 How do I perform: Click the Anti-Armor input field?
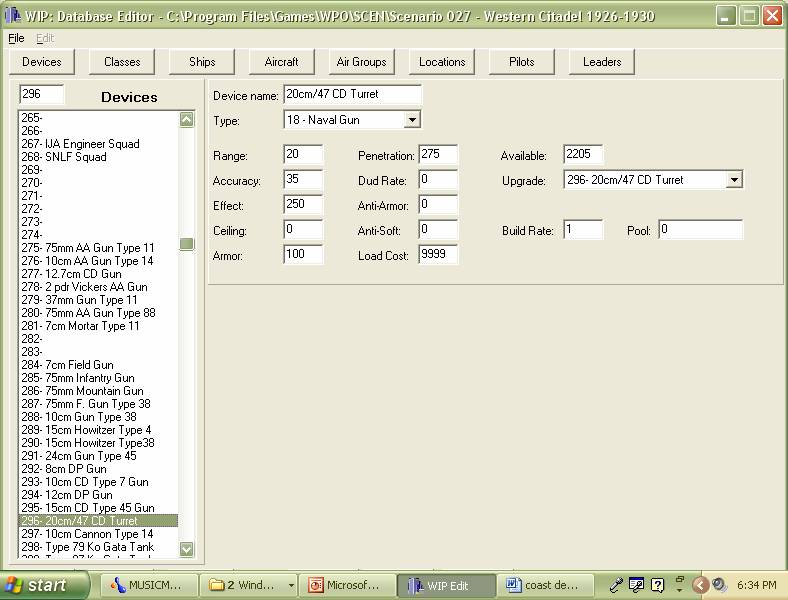point(438,205)
